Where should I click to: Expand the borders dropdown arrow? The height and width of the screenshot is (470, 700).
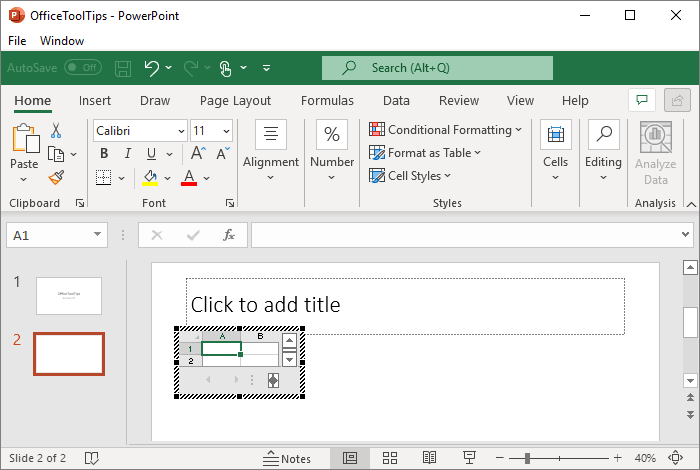121,178
